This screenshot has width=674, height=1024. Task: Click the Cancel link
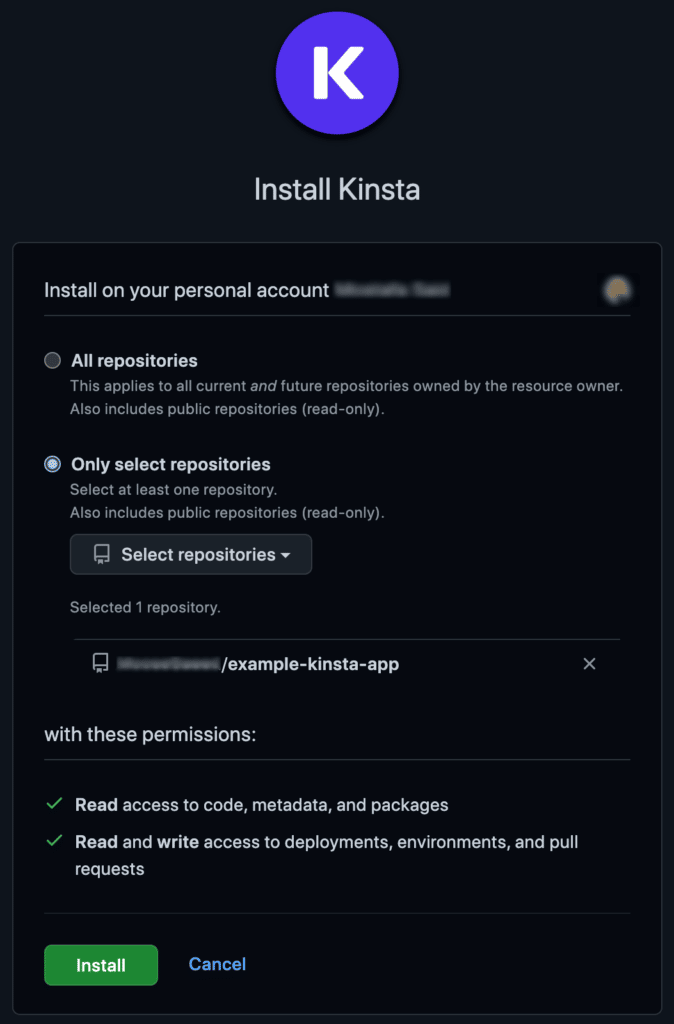coord(217,964)
